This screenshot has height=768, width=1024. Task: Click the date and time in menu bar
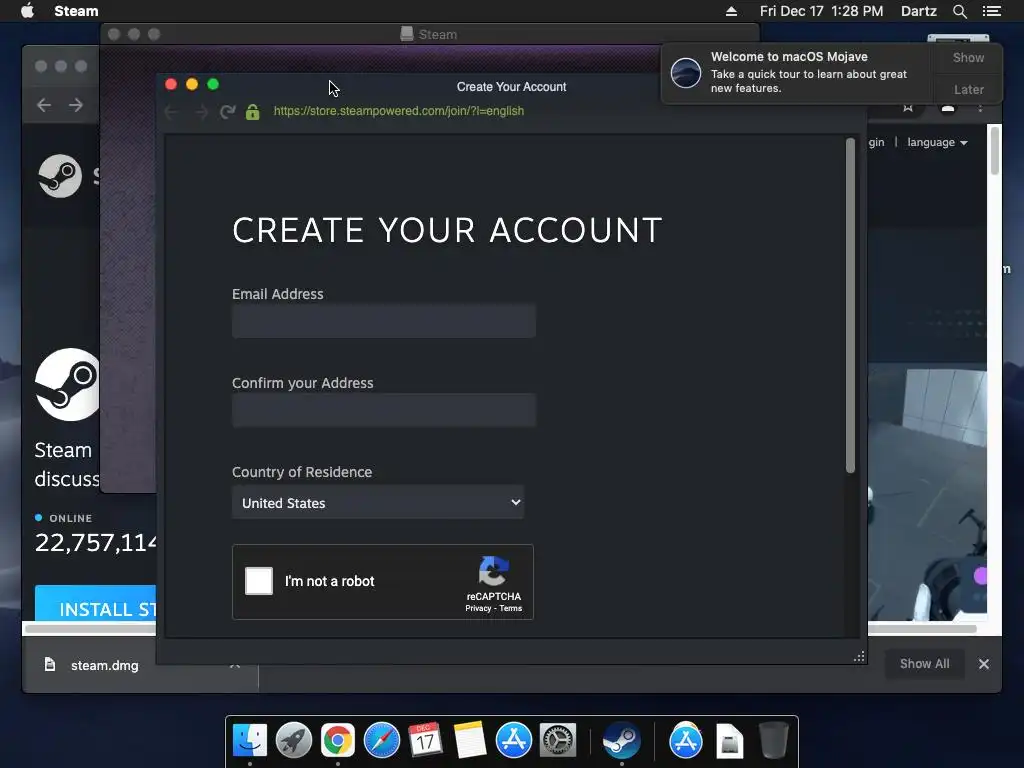tap(821, 11)
